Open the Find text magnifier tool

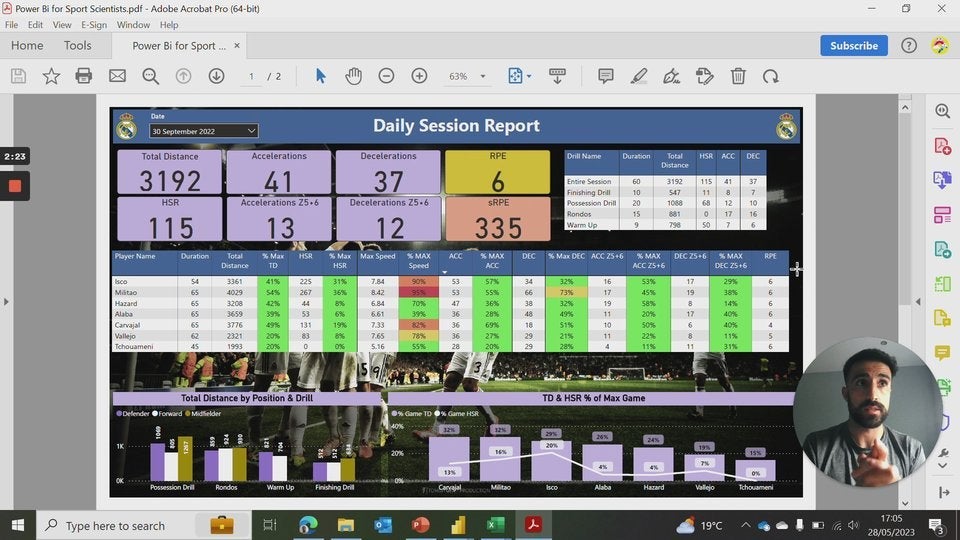coord(151,76)
